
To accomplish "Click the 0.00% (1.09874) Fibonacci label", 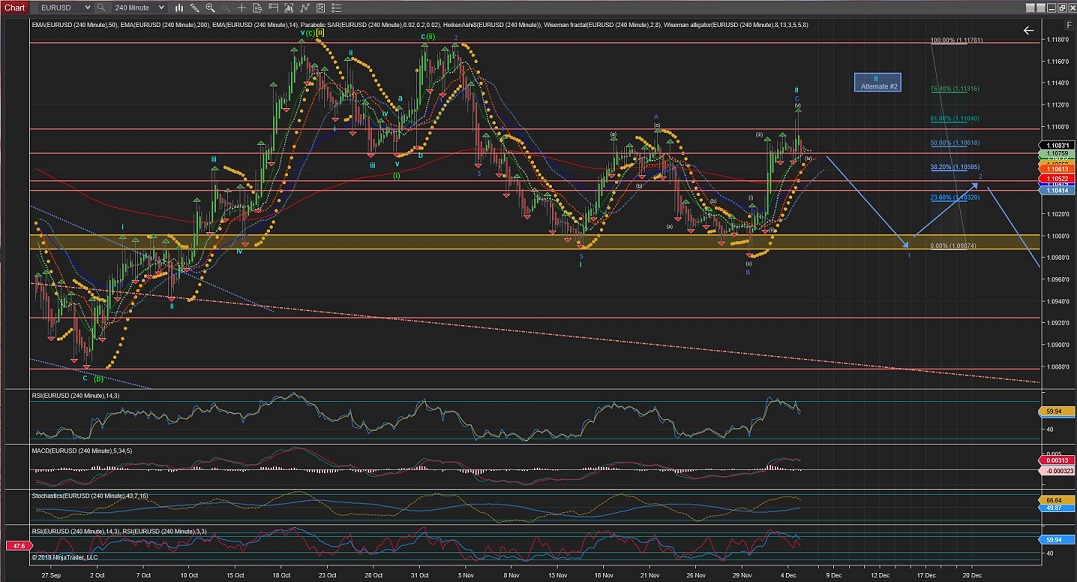I will point(953,245).
